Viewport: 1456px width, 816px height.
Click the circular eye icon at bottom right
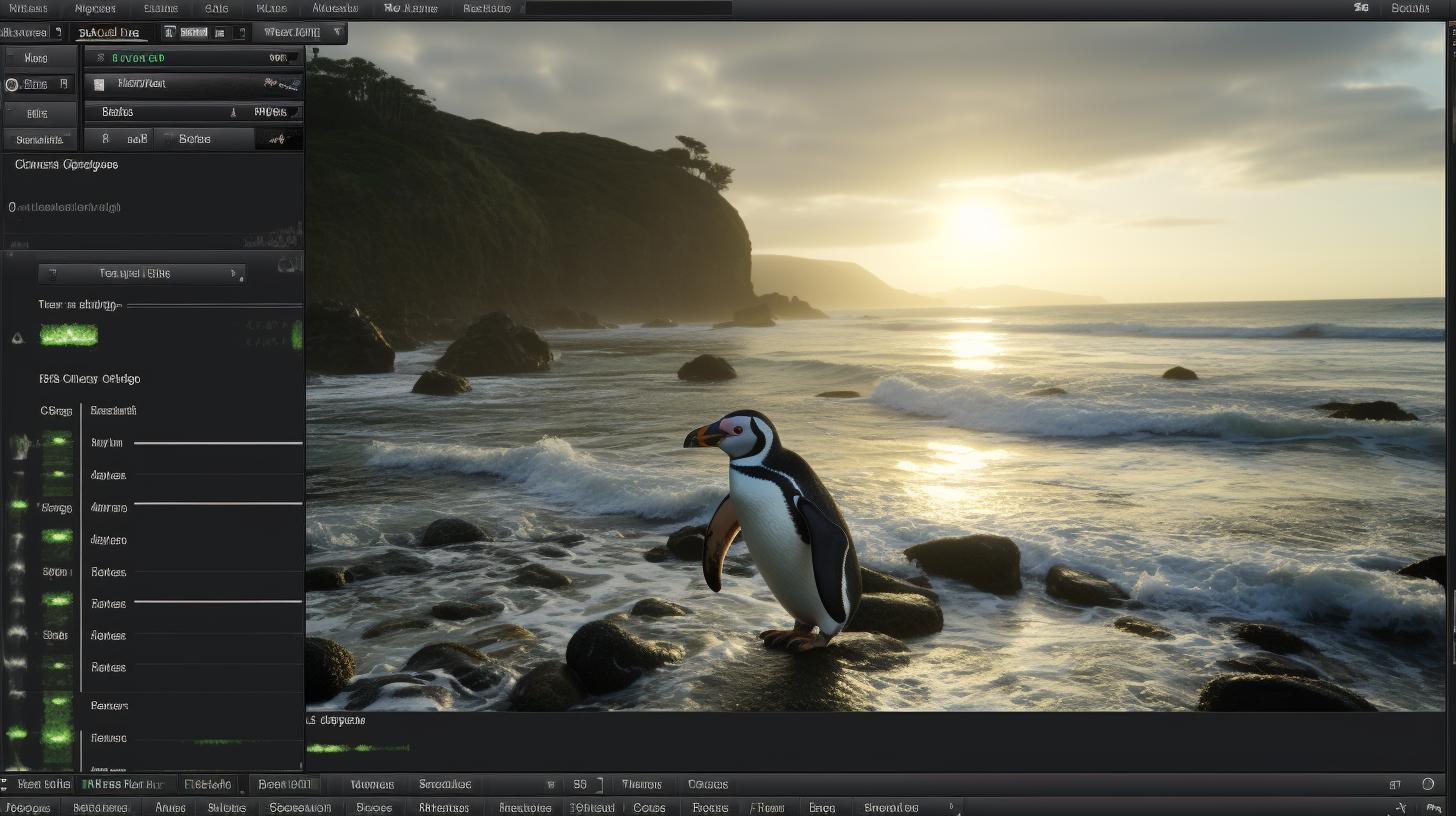coord(1428,784)
